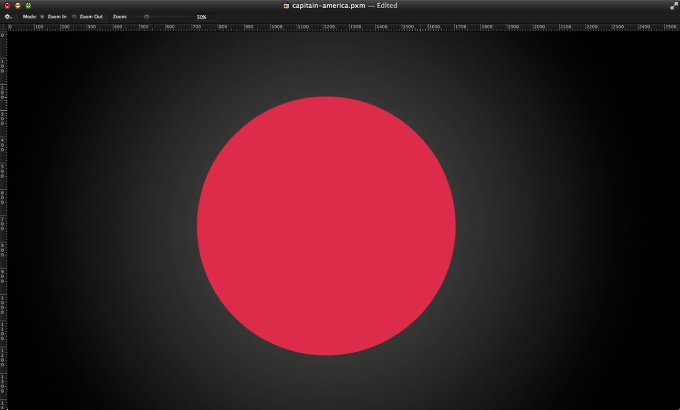
Task: Select the Zoom Out mode radio button
Action: (x=75, y=17)
